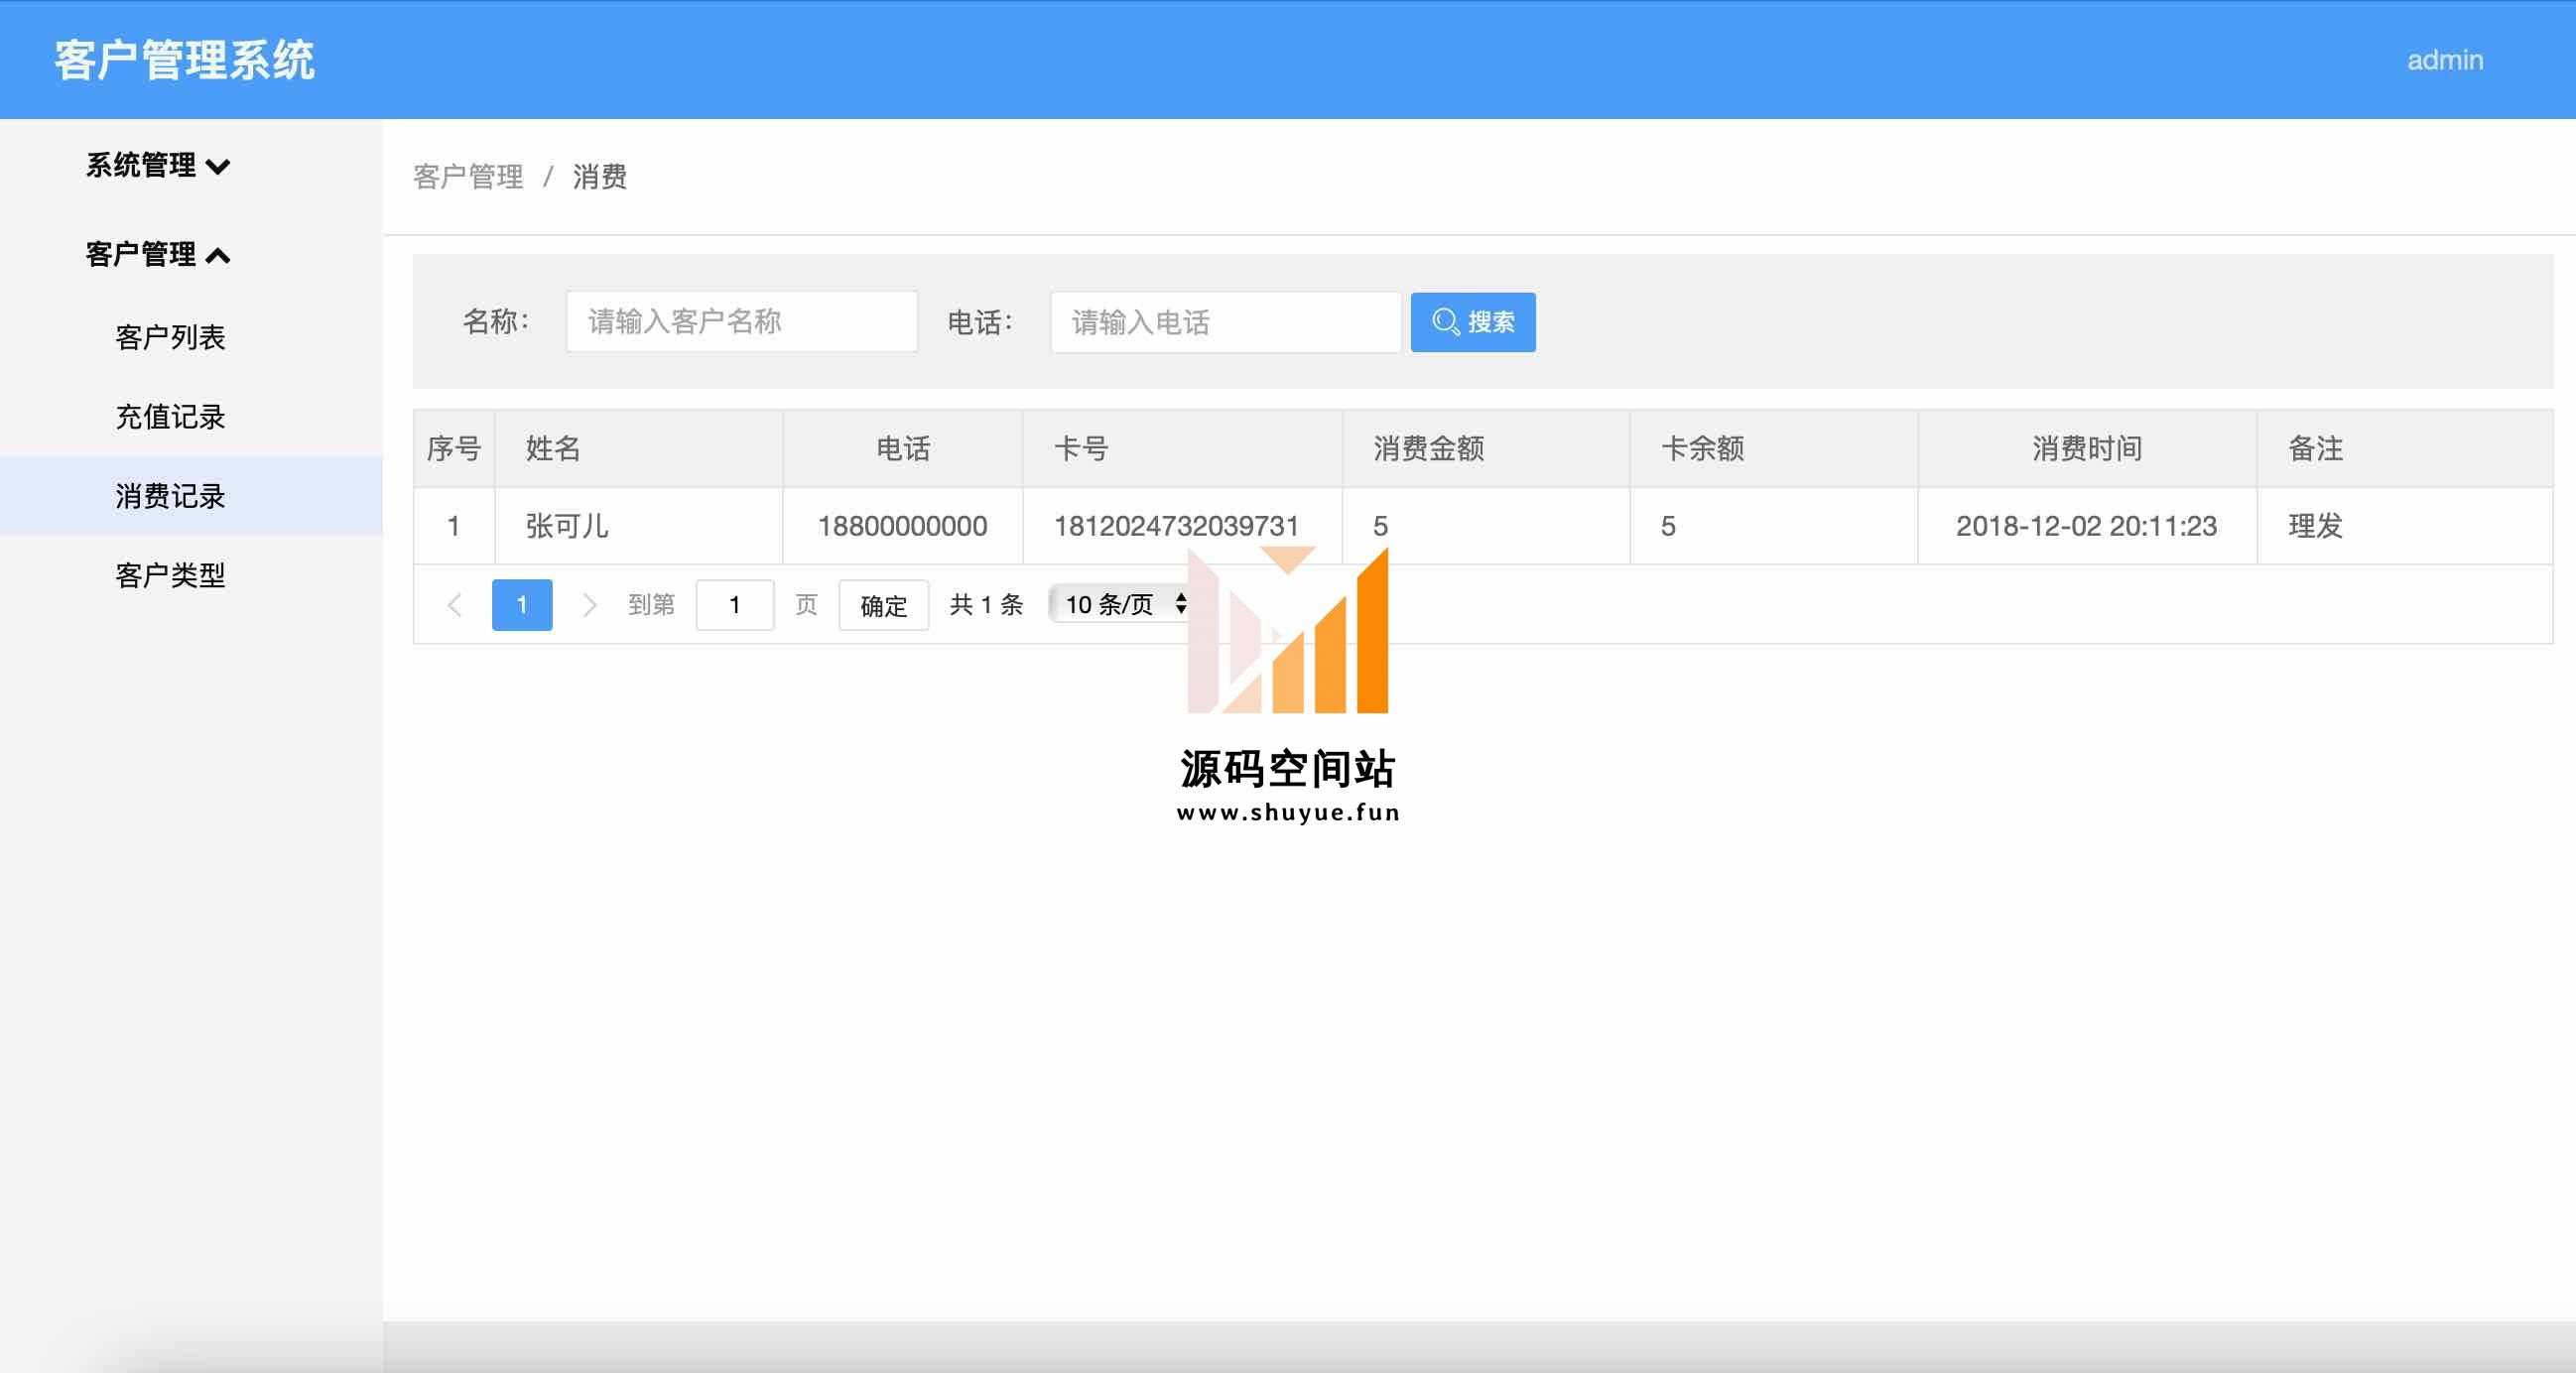Click the 张可儿 table row
Screen dimensions: 2576x1373
567,526
